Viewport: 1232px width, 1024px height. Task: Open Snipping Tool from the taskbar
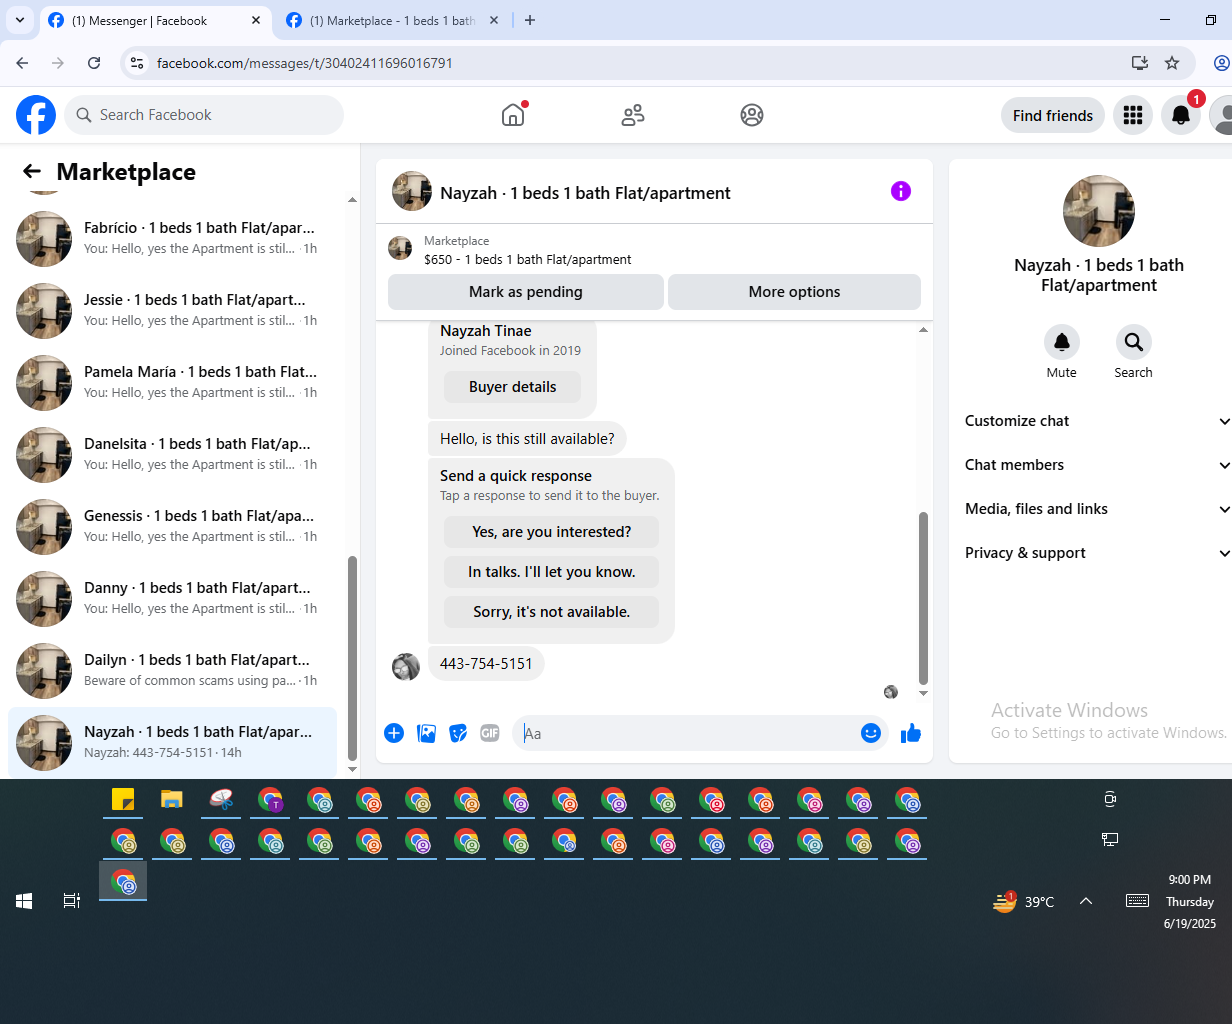click(x=221, y=800)
